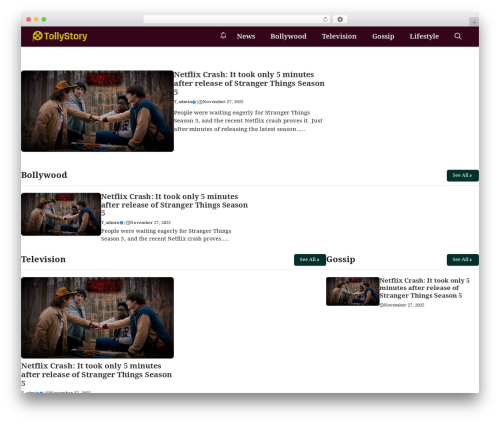Click the Television section heading
500x423 pixels.
43,259
